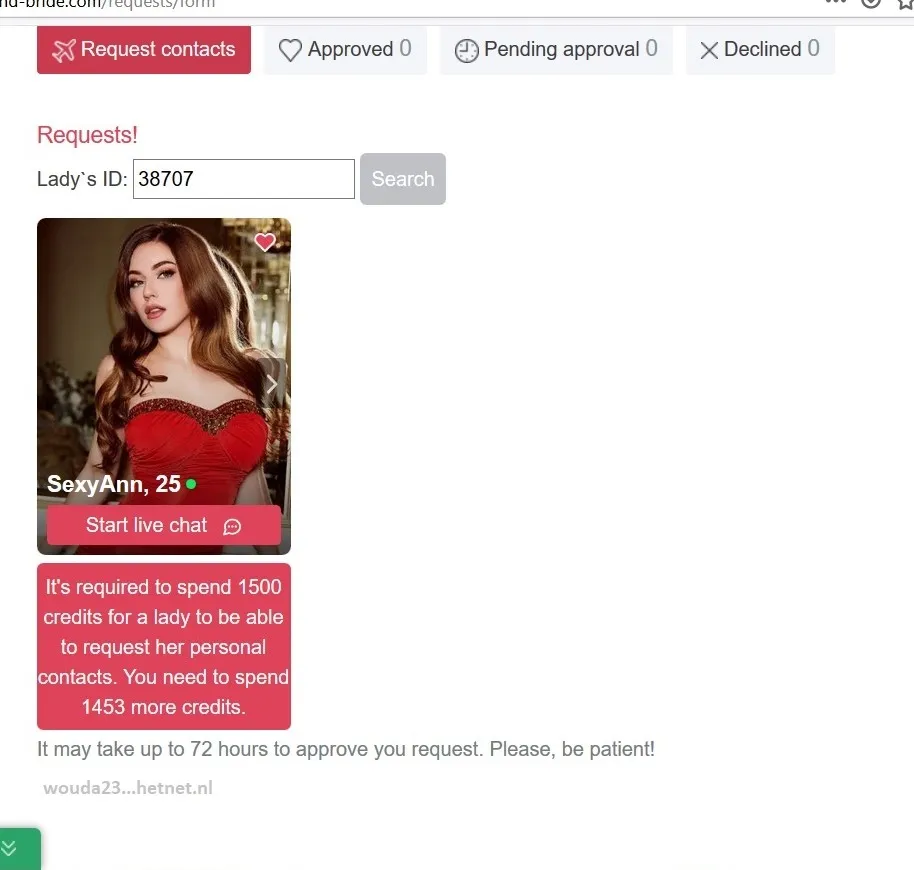Click the clock icon beside Pending approval
This screenshot has width=914, height=870.
pos(466,51)
